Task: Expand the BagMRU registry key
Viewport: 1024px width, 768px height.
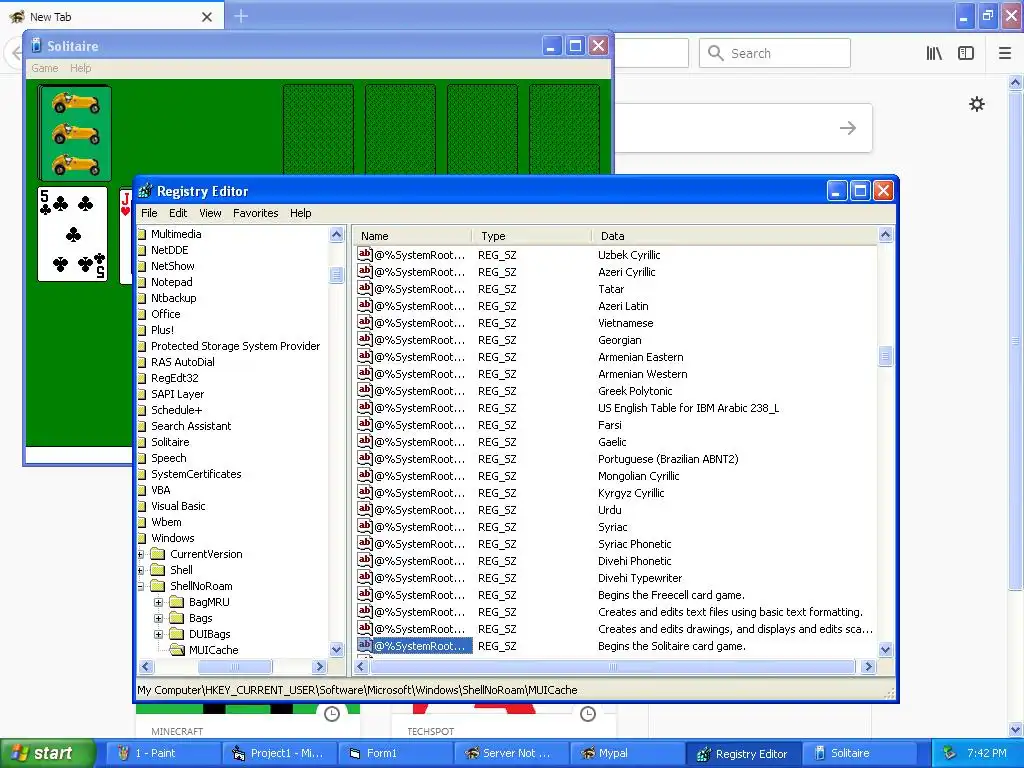Action: point(158,602)
